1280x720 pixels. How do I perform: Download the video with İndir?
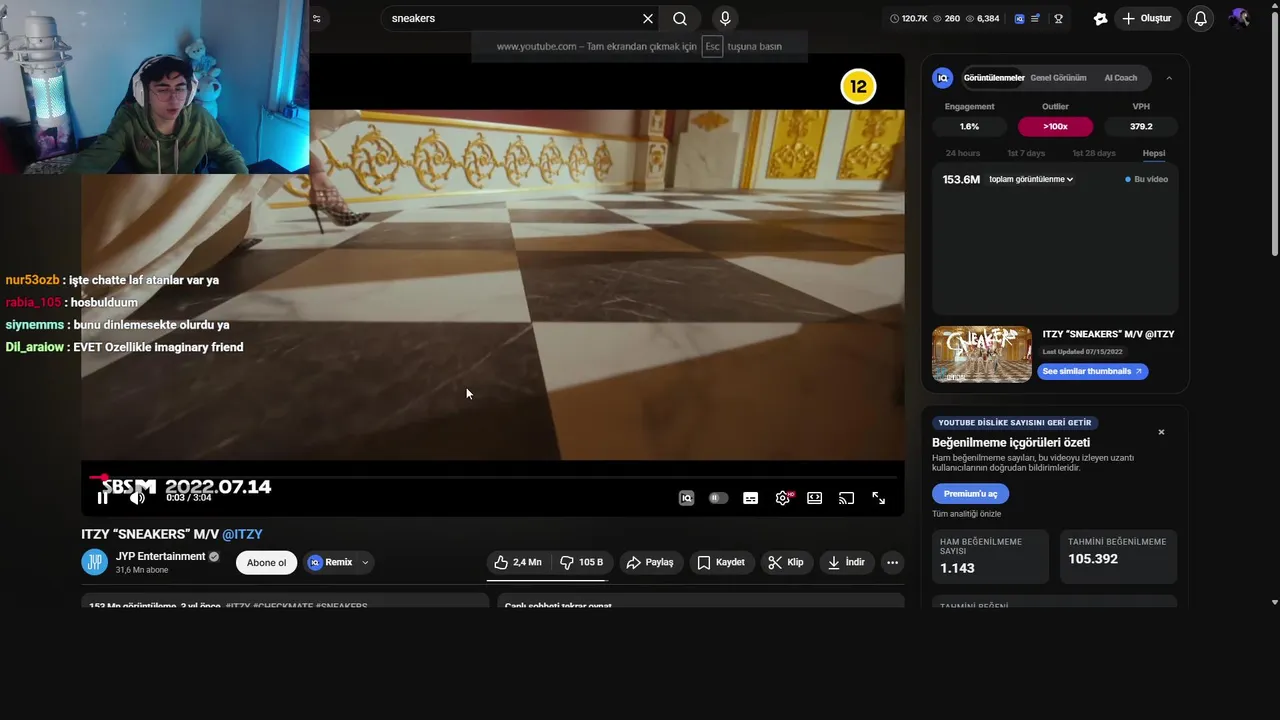(846, 562)
